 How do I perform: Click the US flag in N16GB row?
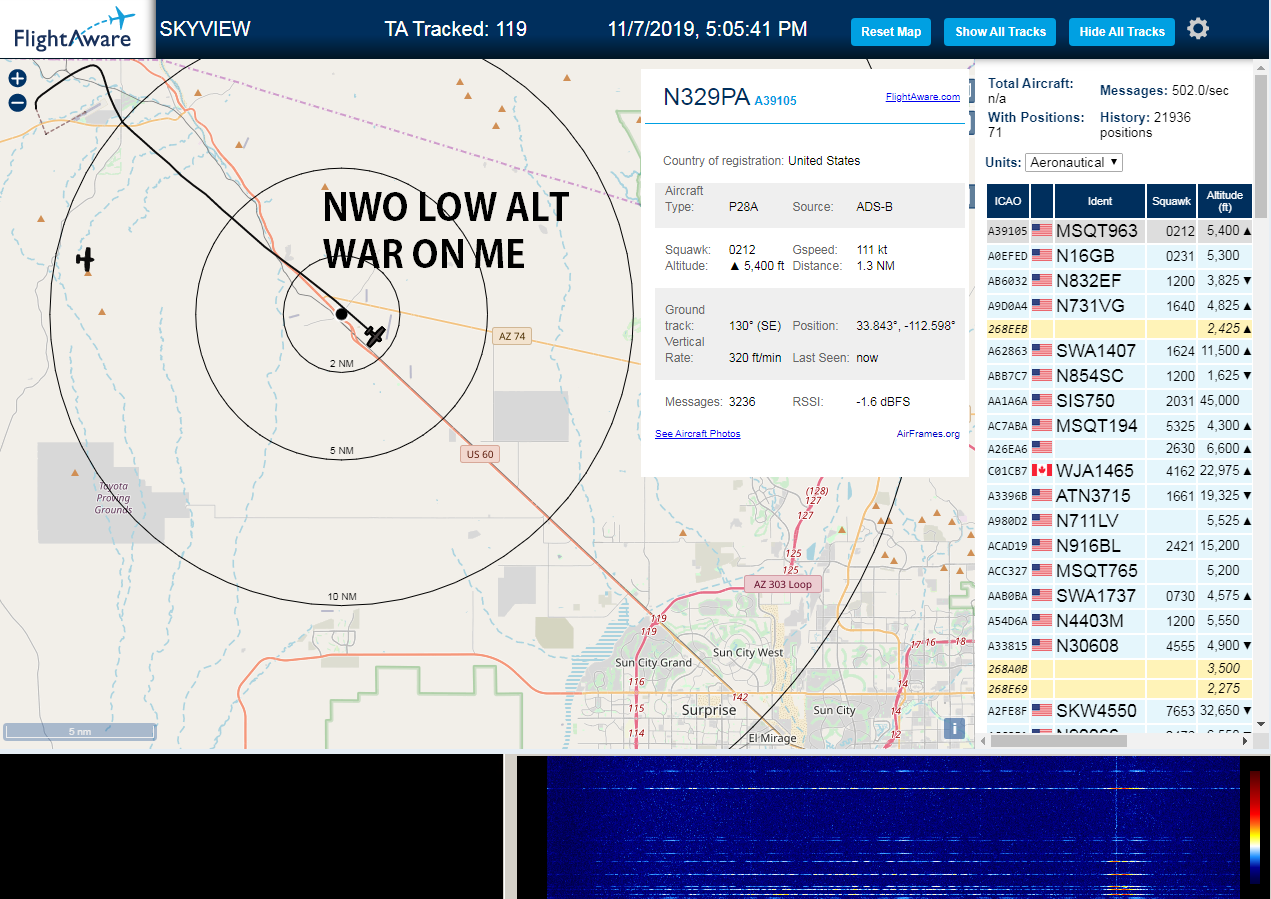(x=1042, y=256)
